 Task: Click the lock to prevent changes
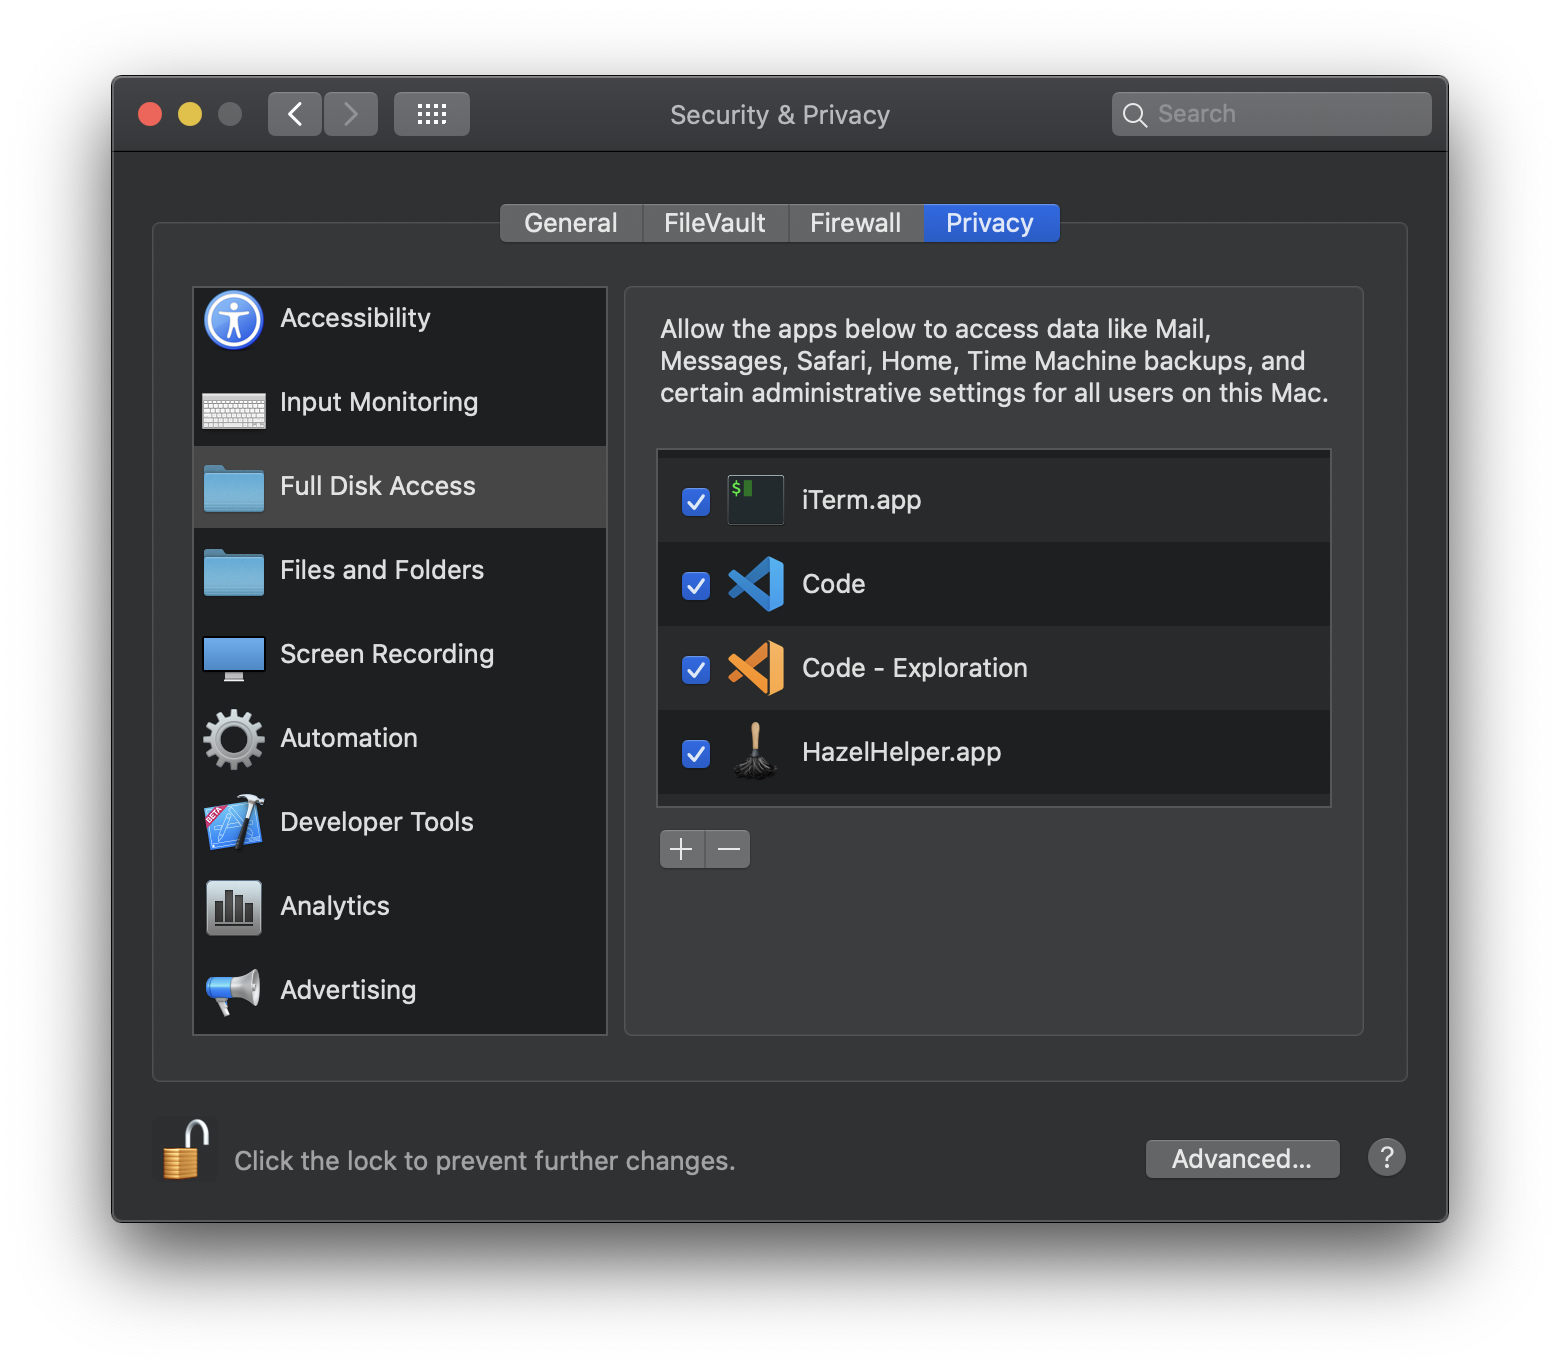click(x=183, y=1150)
